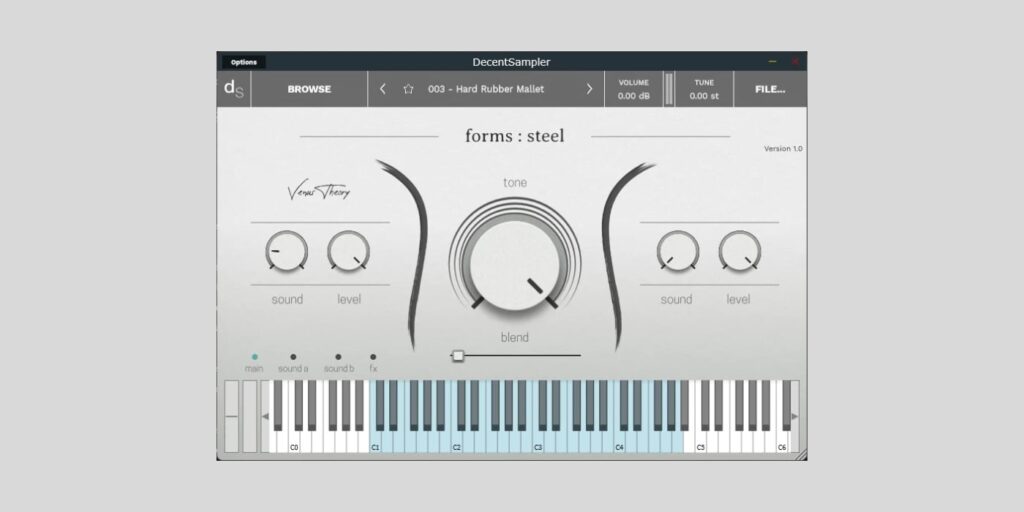This screenshot has height=512, width=1024.
Task: Shift keyboard right with the arrow
Action: click(x=795, y=416)
